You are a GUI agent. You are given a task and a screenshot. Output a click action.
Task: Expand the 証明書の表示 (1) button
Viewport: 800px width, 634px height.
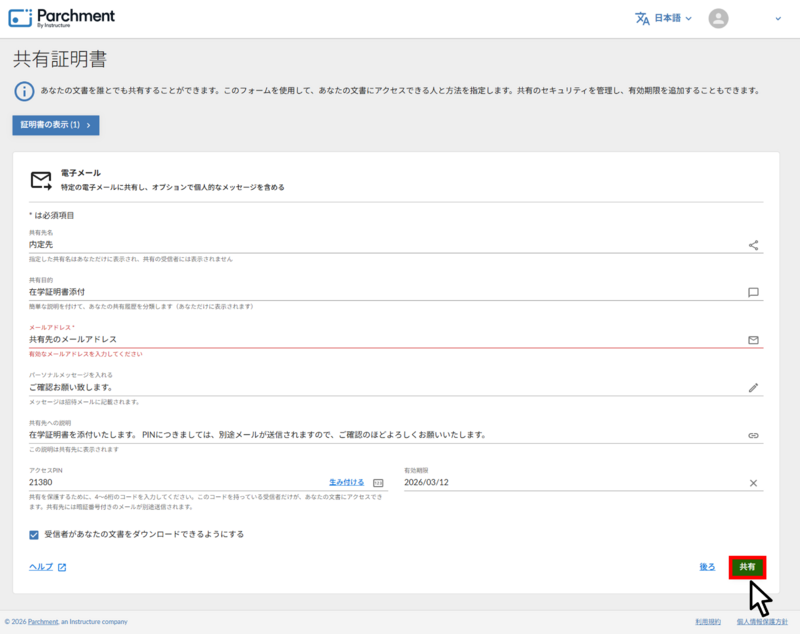tap(56, 125)
